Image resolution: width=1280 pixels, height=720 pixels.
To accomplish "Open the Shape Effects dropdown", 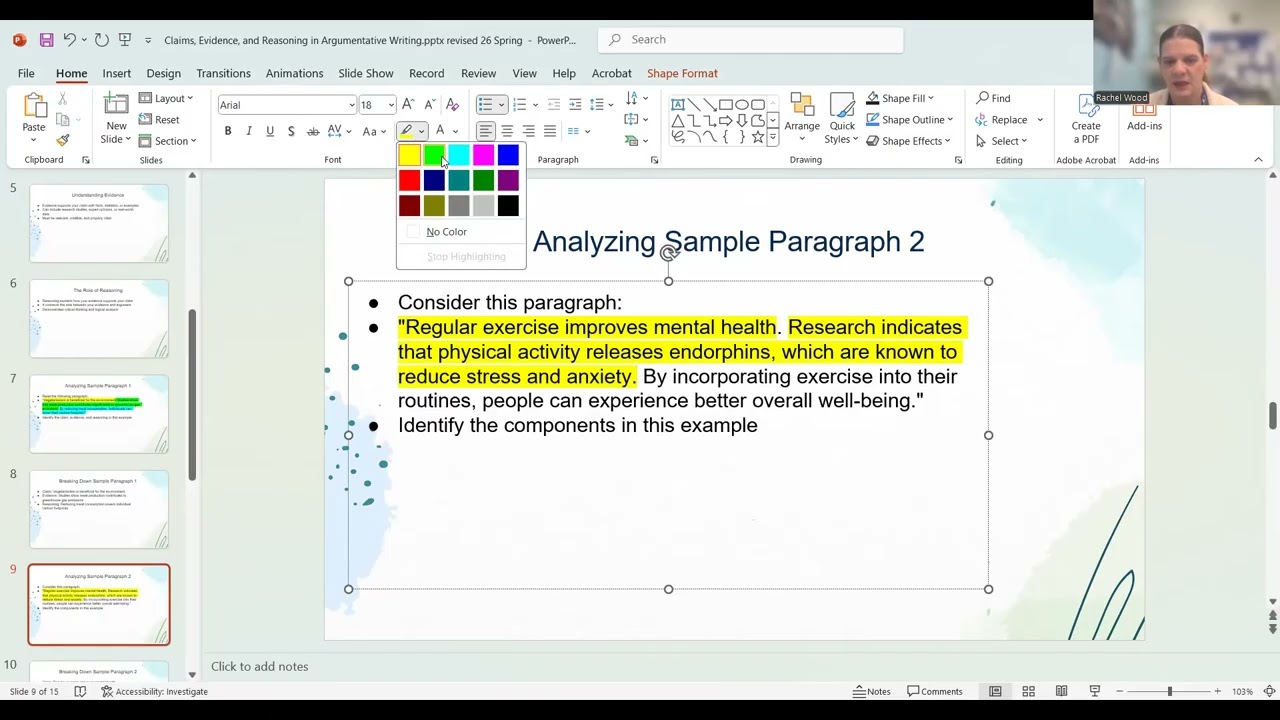I will pos(909,141).
